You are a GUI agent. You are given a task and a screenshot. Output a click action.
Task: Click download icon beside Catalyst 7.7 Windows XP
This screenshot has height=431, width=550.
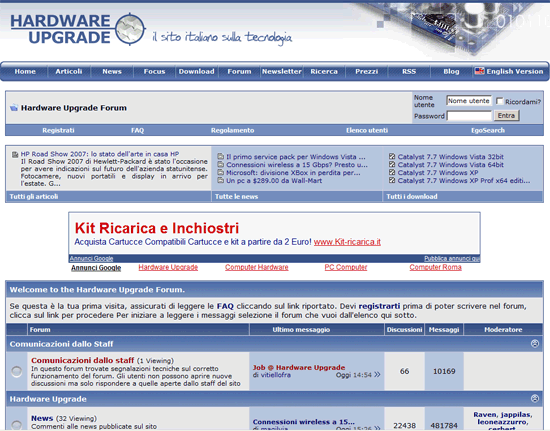(x=392, y=173)
